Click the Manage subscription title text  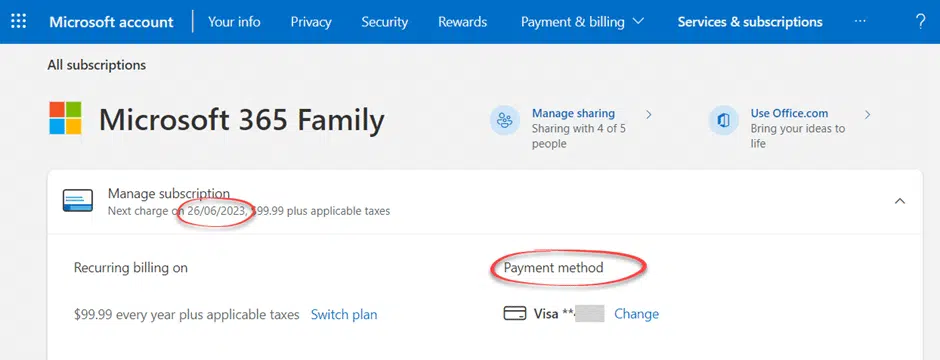pyautogui.click(x=169, y=193)
